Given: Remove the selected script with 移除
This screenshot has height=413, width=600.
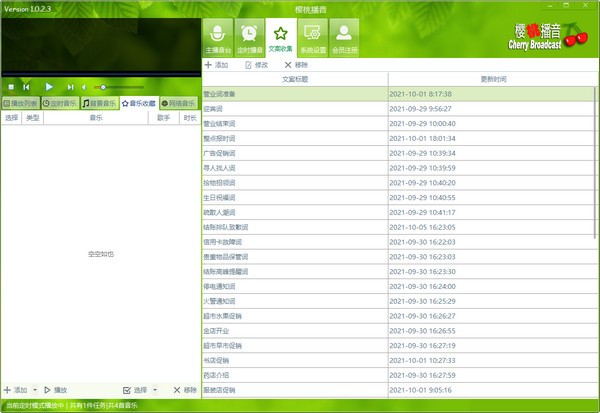Looking at the screenshot, I should [296, 65].
